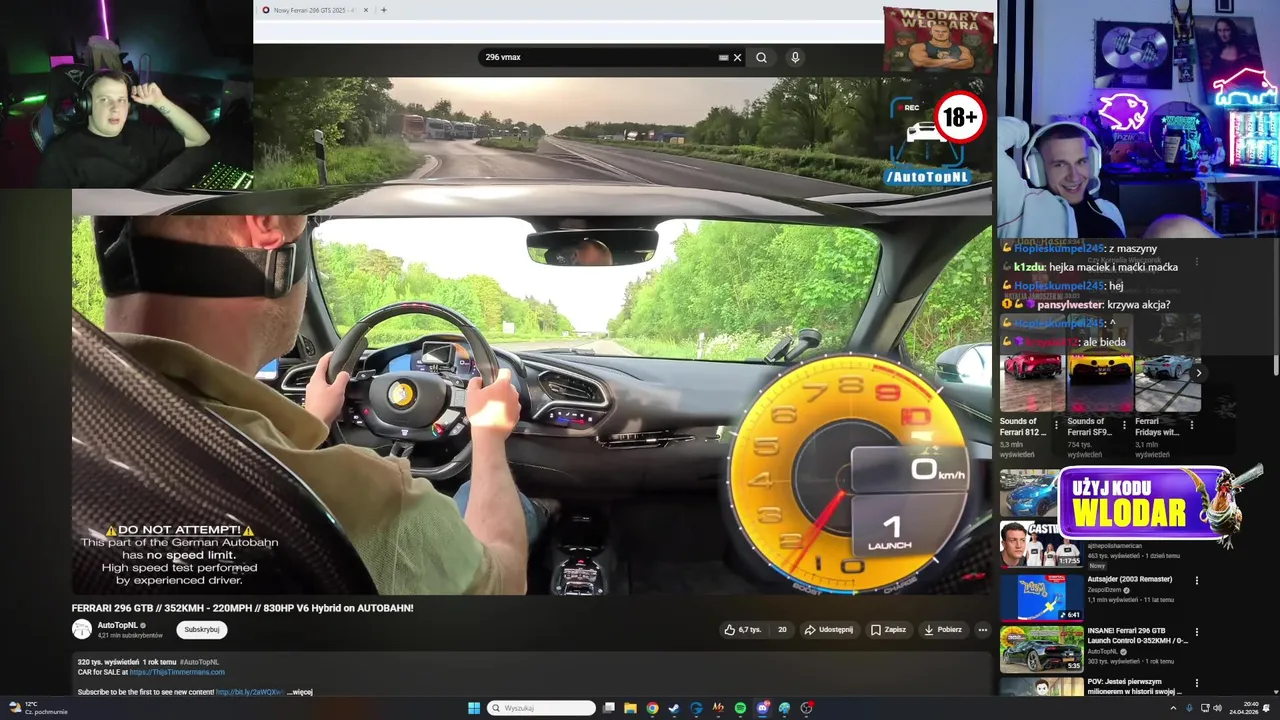Screen dimensions: 1280x720
Task: Open Steam from the taskbar
Action: [674, 708]
